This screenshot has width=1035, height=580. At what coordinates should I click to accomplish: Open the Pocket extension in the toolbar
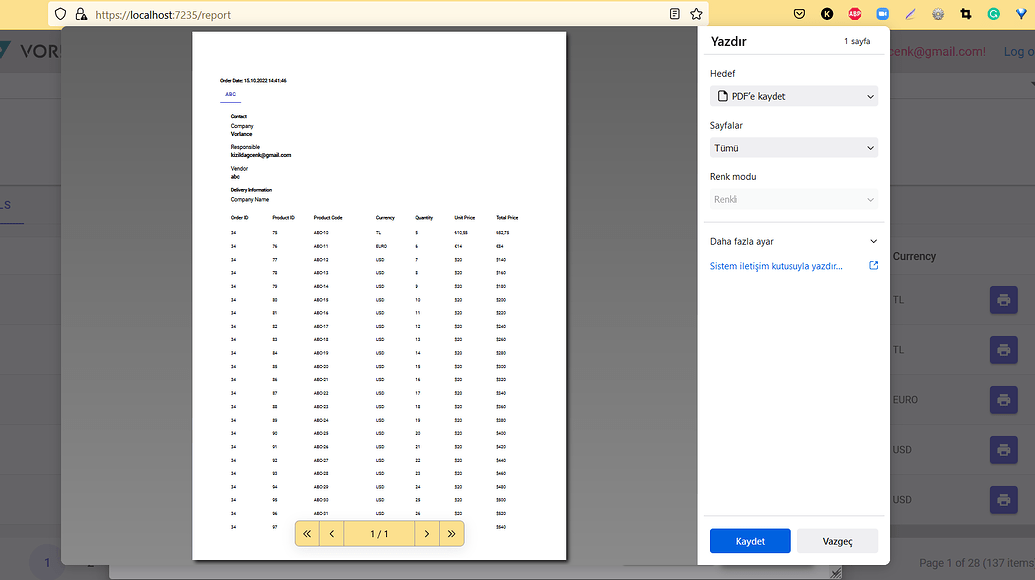800,14
